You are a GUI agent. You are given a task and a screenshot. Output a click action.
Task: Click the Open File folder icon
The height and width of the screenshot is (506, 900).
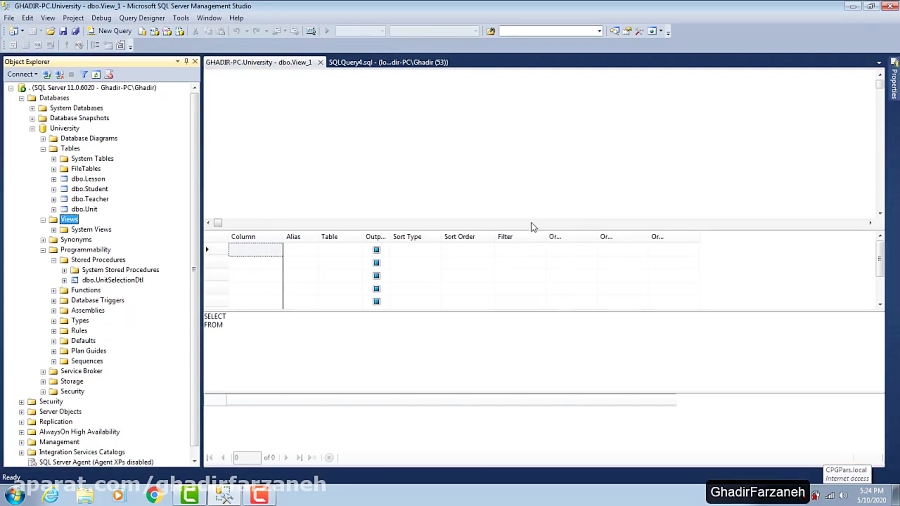coord(50,31)
